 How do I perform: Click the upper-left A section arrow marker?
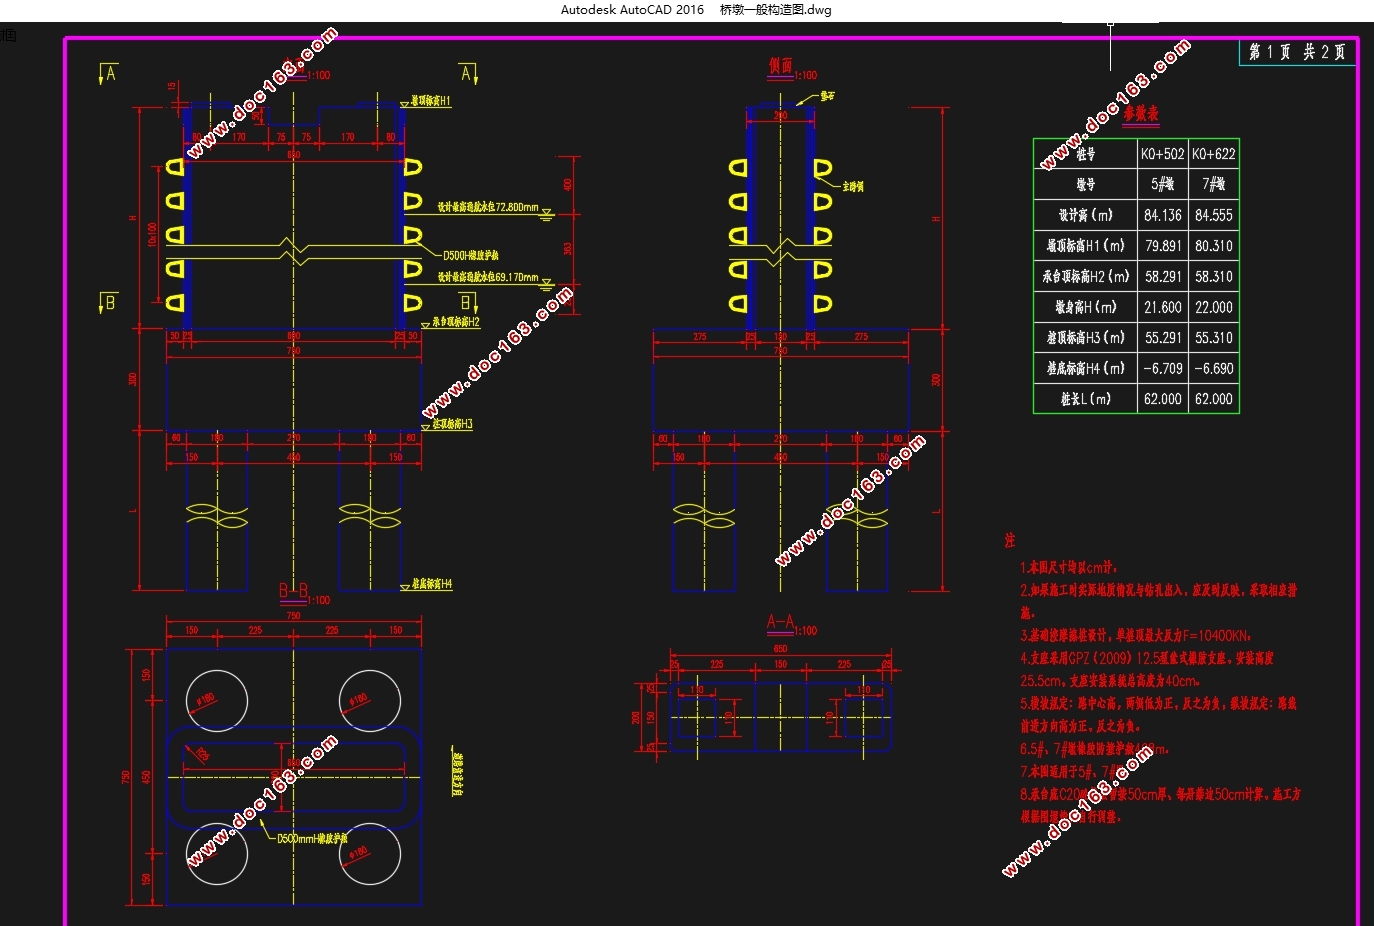[108, 74]
